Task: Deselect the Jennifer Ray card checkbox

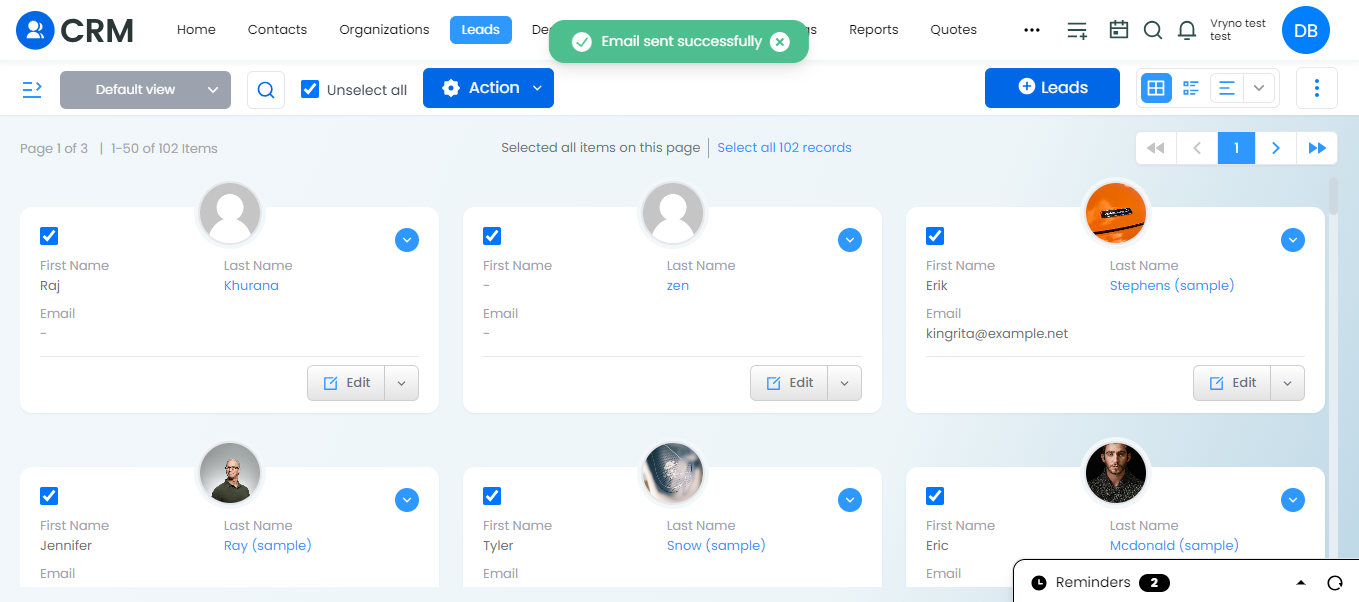Action: coord(49,496)
